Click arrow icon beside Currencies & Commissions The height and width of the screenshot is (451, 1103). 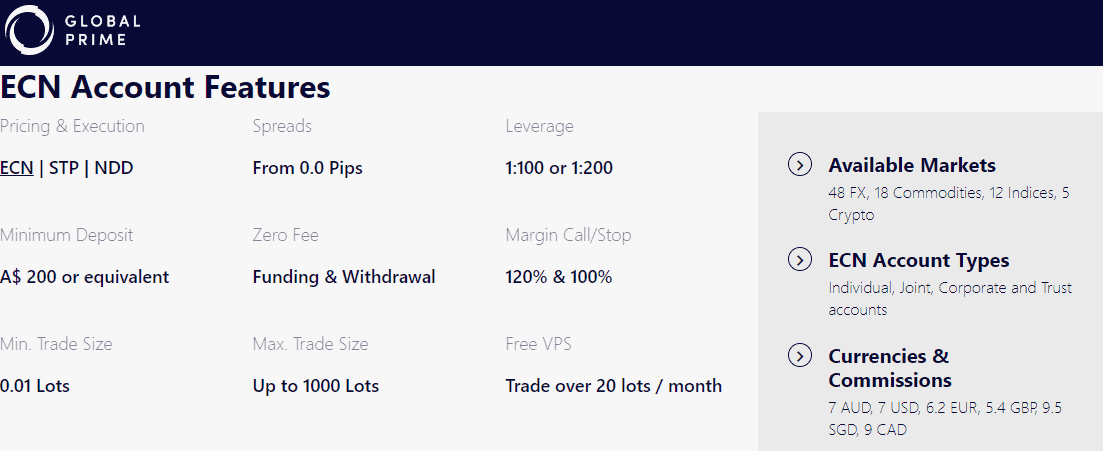point(800,356)
